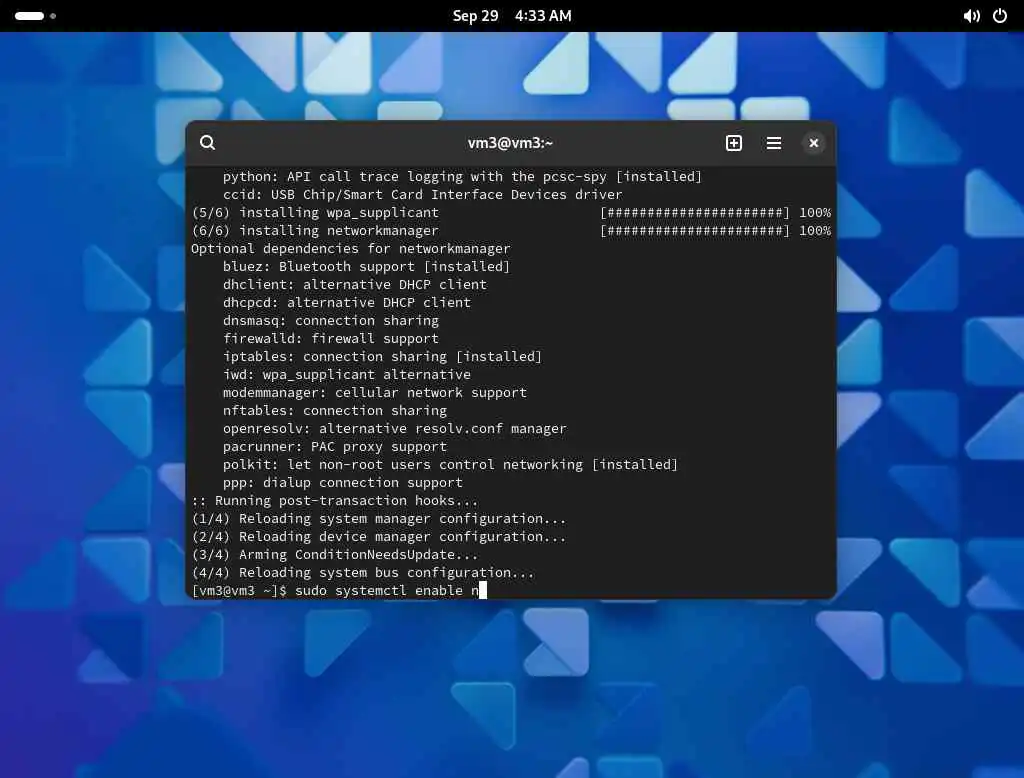Screen dimensions: 1024x778
Task: Click the "iptables: connection sharing [installed]" line
Action: (x=382, y=356)
